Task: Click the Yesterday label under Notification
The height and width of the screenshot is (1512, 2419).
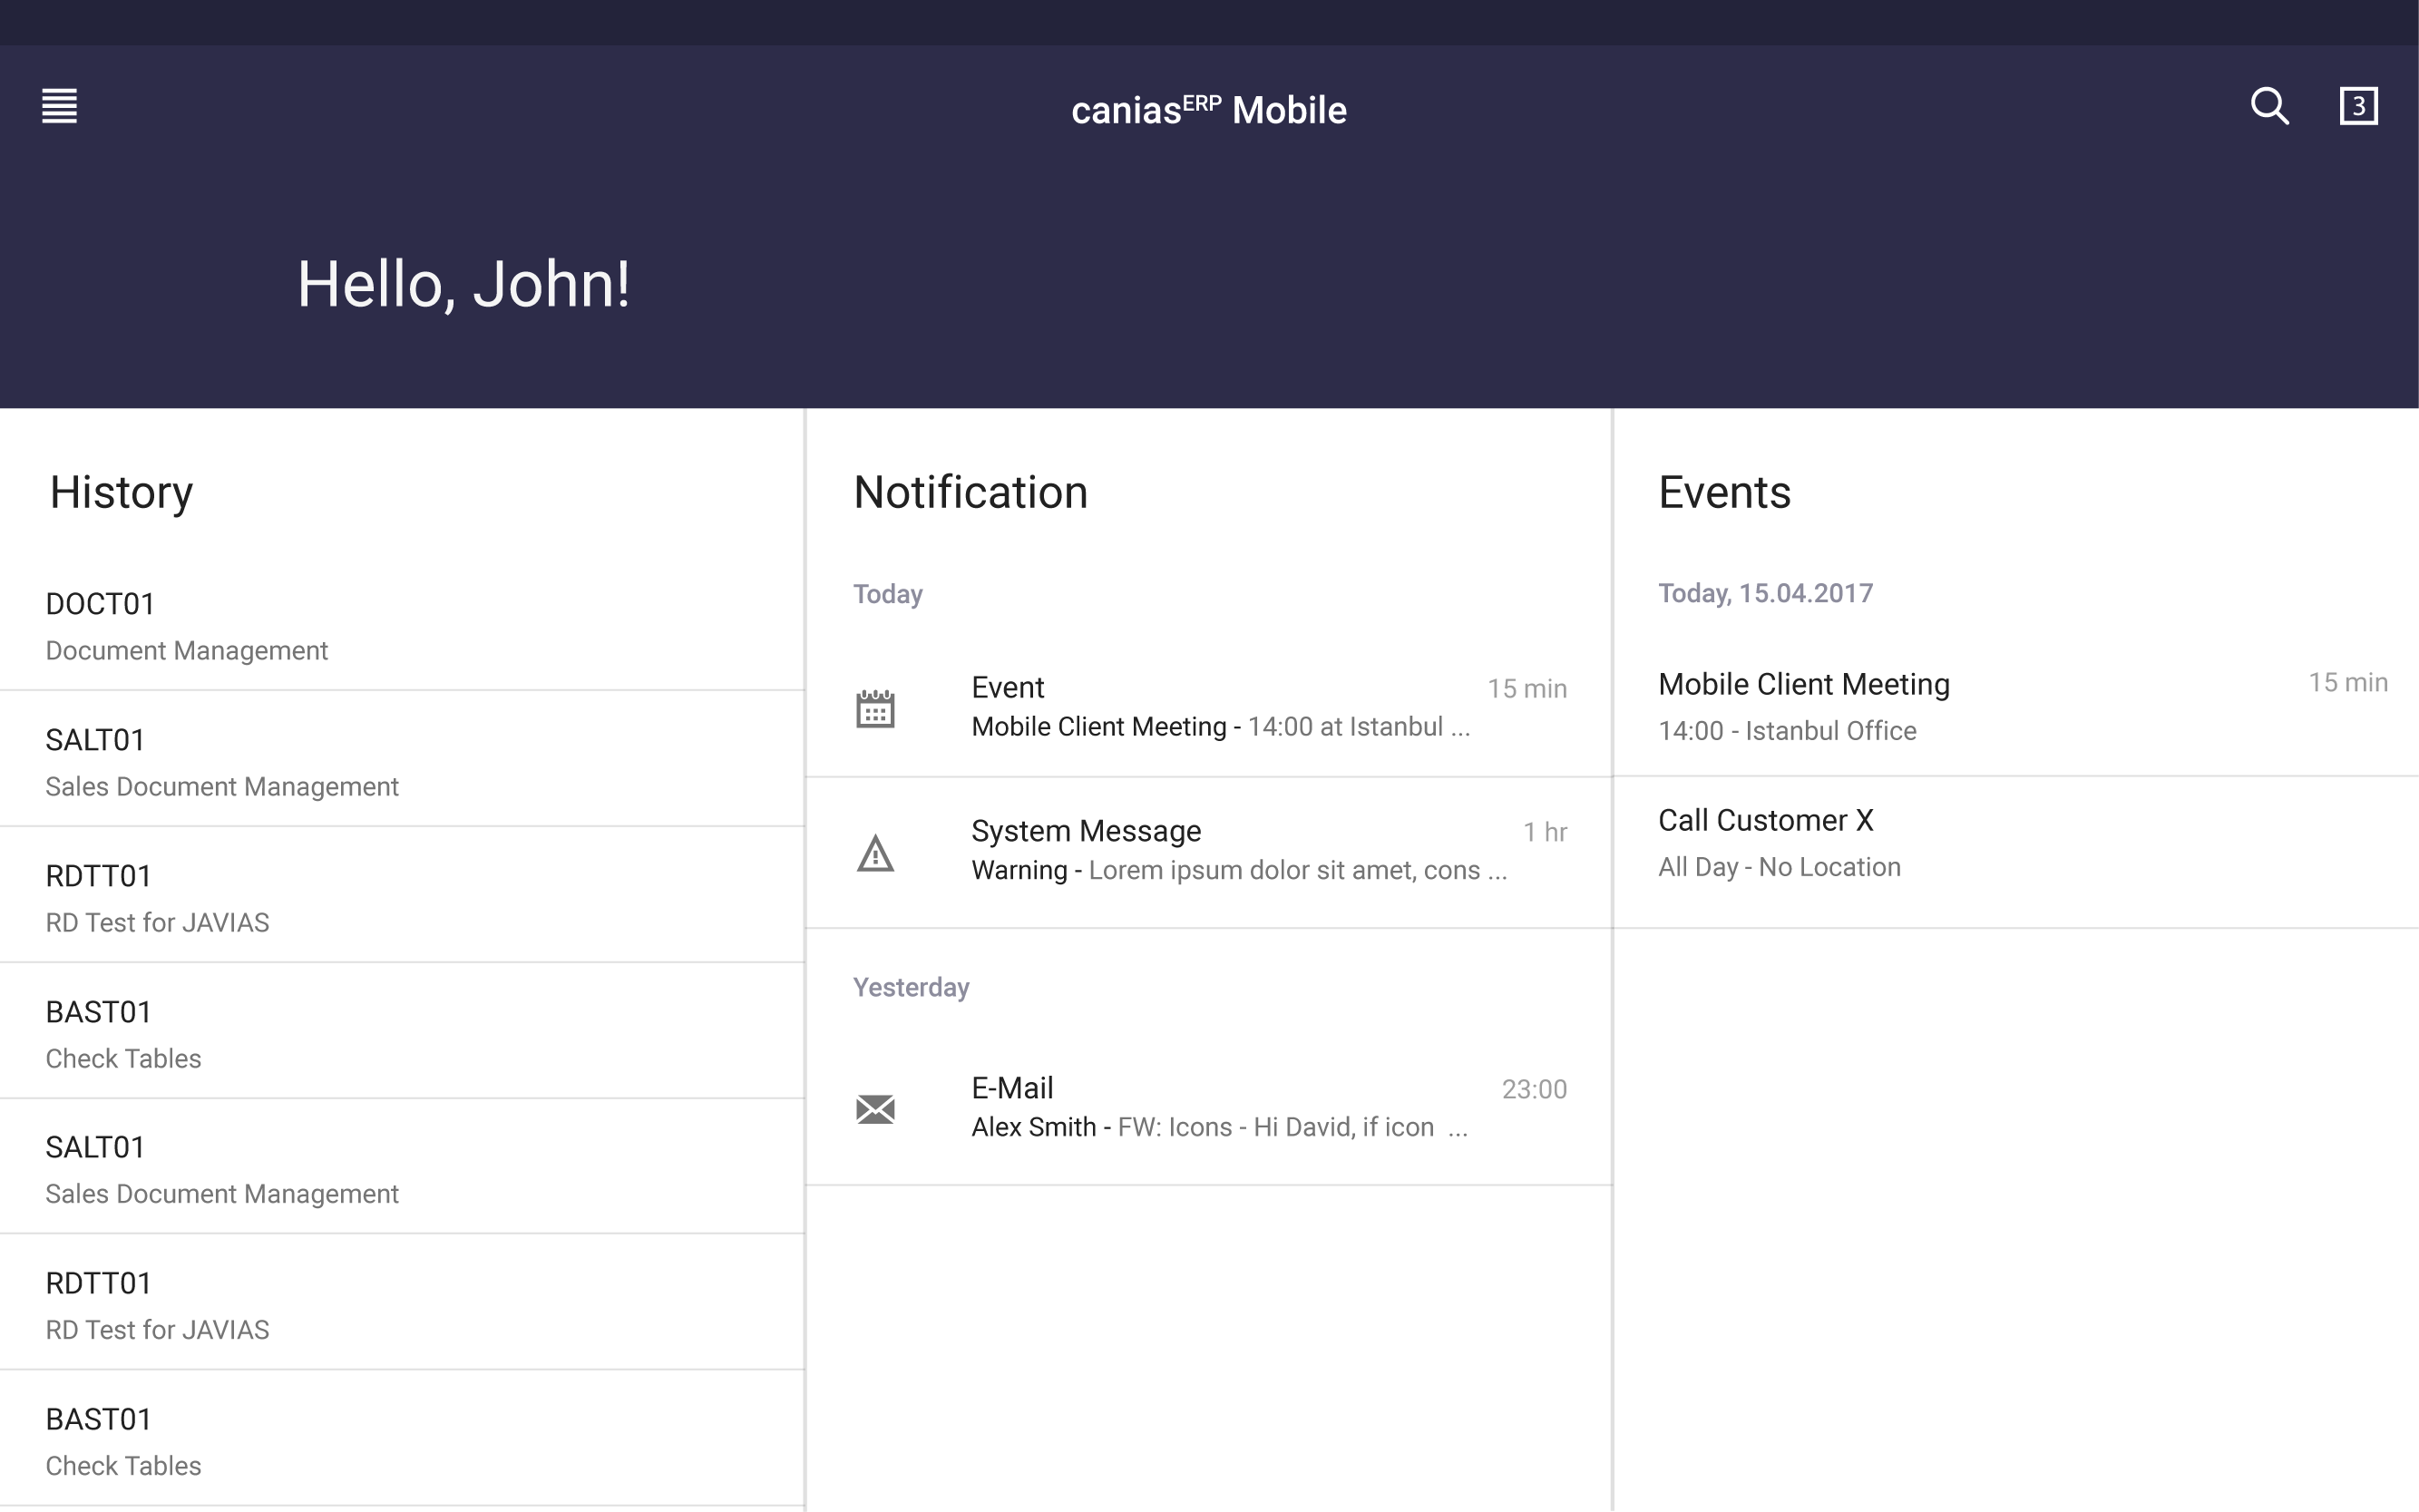Action: click(911, 987)
